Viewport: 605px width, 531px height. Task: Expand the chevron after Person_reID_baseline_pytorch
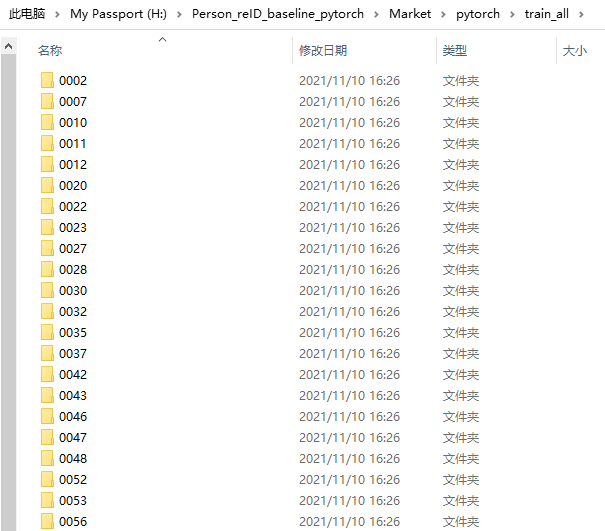(x=376, y=15)
